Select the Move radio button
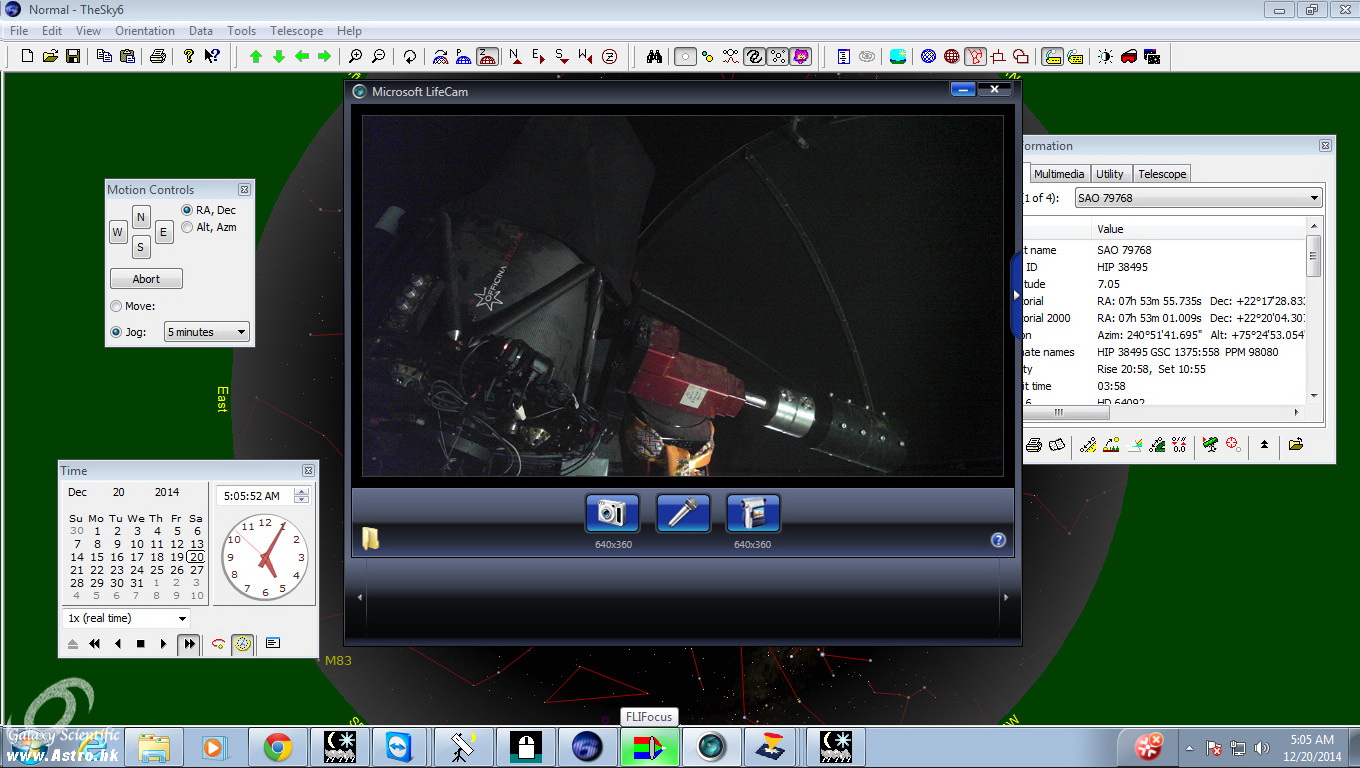This screenshot has width=1360, height=768. tap(116, 306)
